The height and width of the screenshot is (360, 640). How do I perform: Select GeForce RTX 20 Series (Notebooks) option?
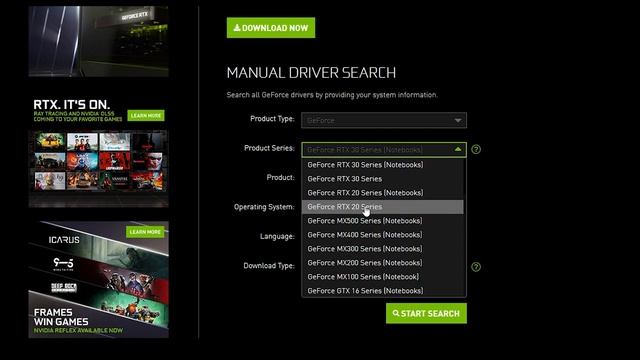pos(382,193)
